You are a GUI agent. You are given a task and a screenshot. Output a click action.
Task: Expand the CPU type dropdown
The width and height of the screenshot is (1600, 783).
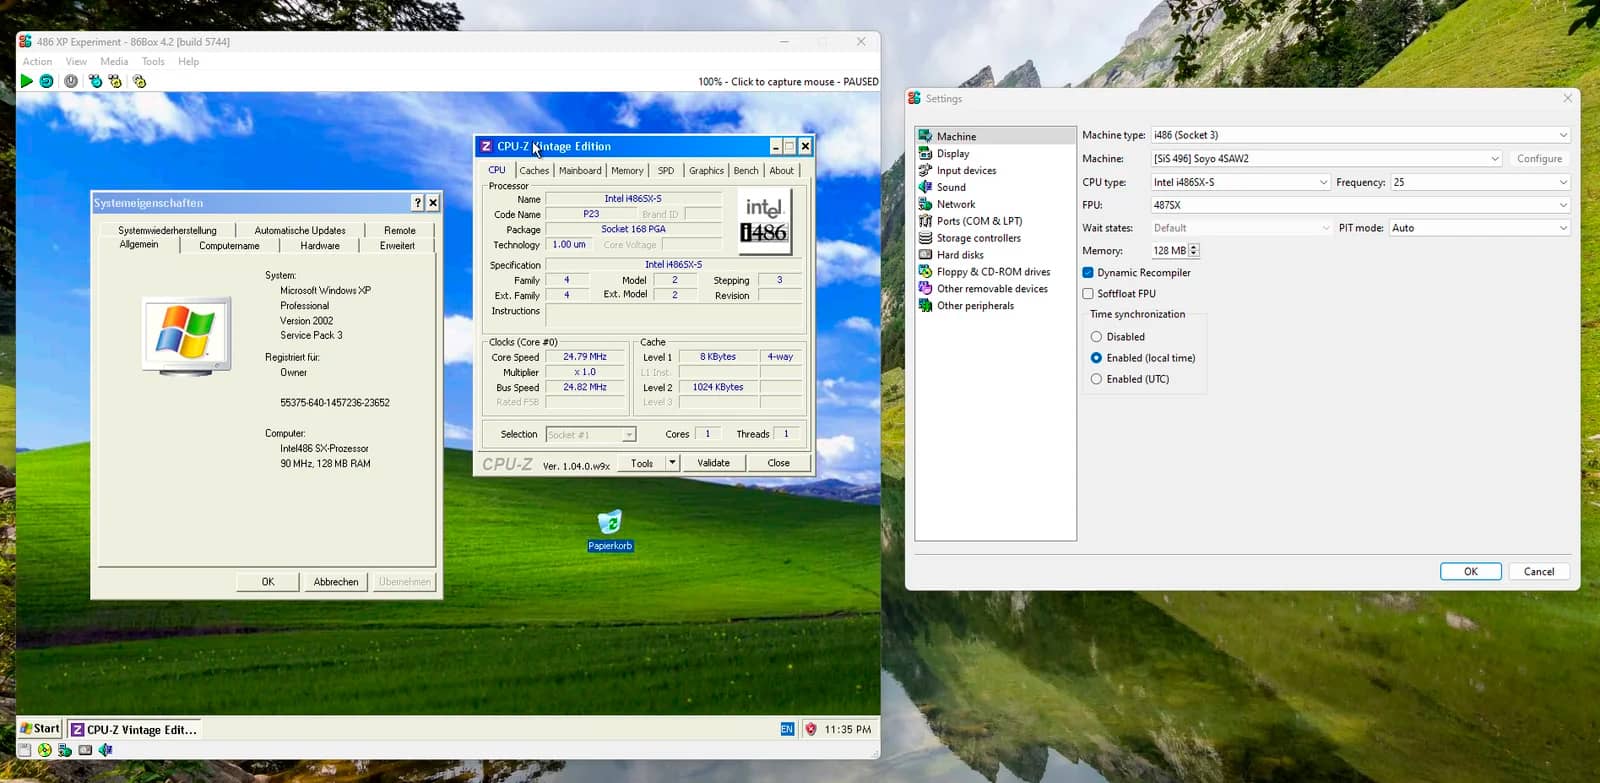(x=1240, y=183)
